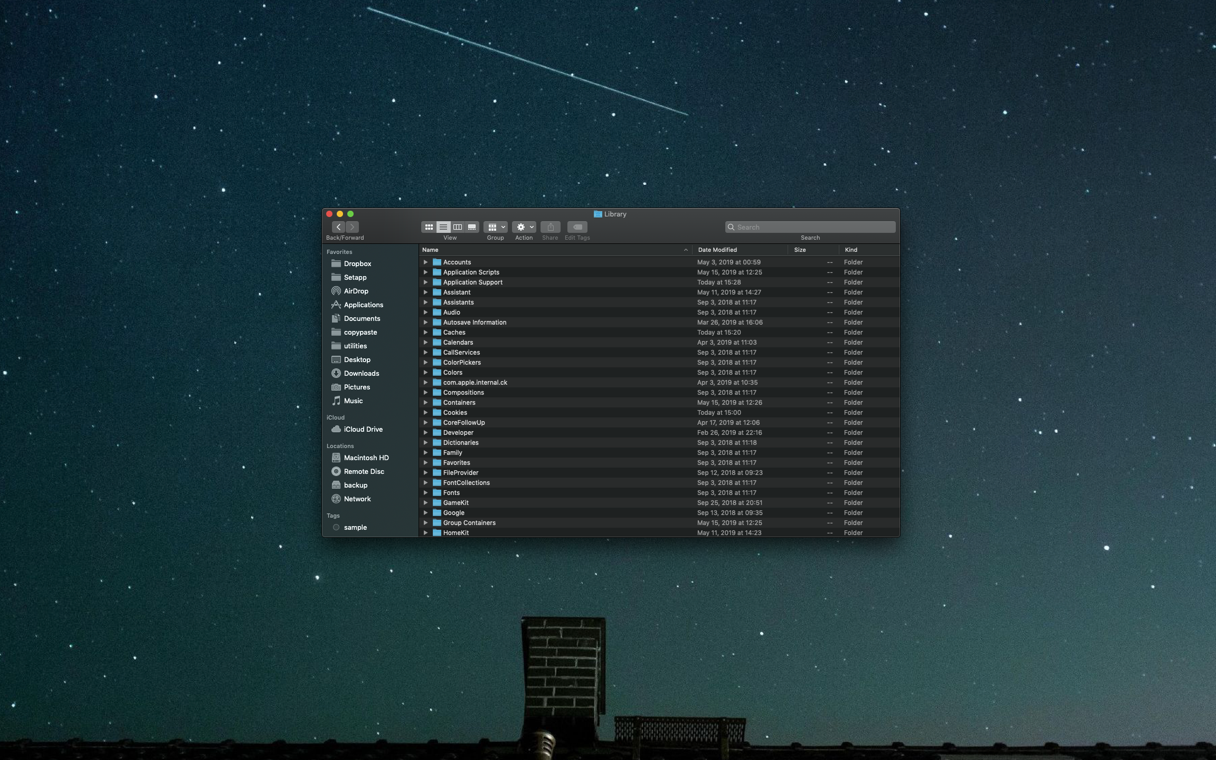Open the Dropbox folder in sidebar
The width and height of the screenshot is (1216, 760).
[x=357, y=264]
